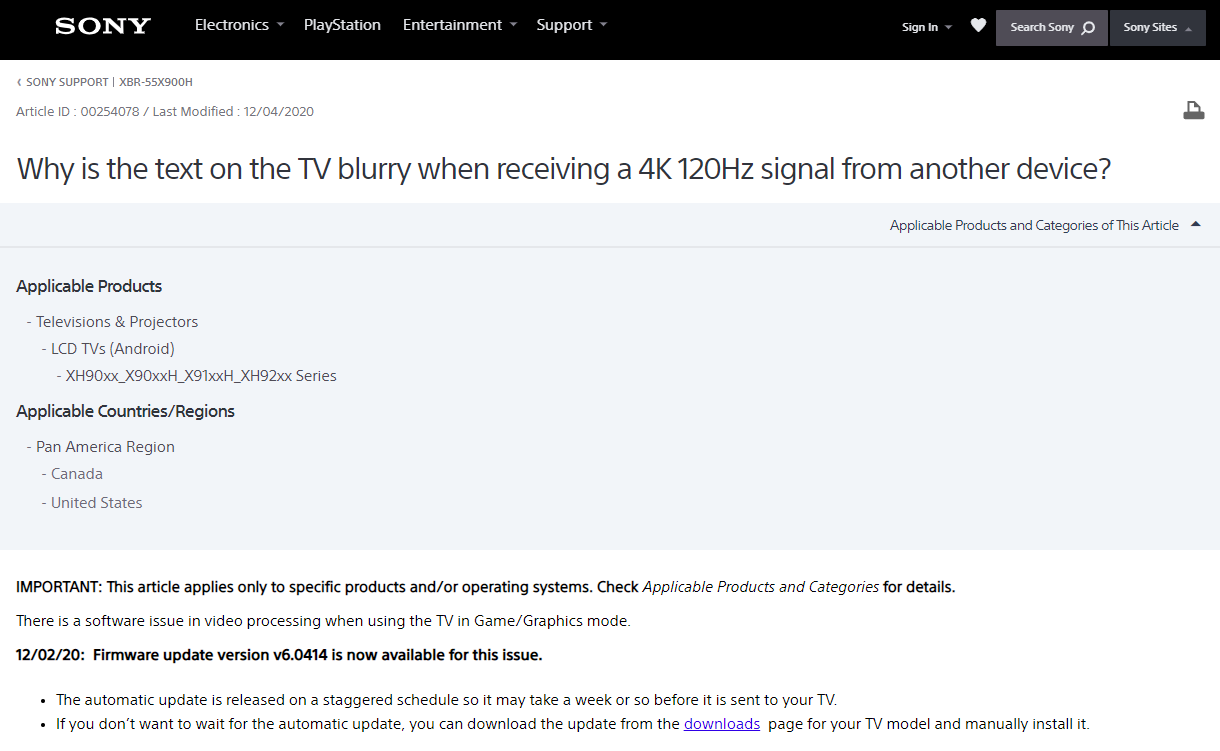Viewport: 1220px width, 751px height.
Task: Expand the Entertainment menu
Action: [x=460, y=25]
